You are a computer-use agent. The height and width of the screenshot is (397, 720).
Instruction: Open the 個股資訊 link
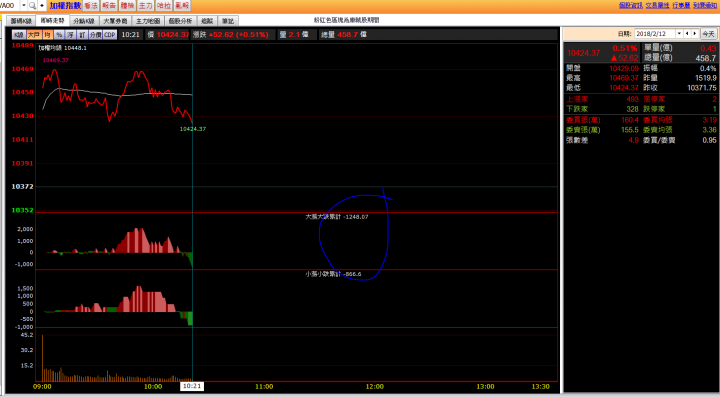point(630,6)
